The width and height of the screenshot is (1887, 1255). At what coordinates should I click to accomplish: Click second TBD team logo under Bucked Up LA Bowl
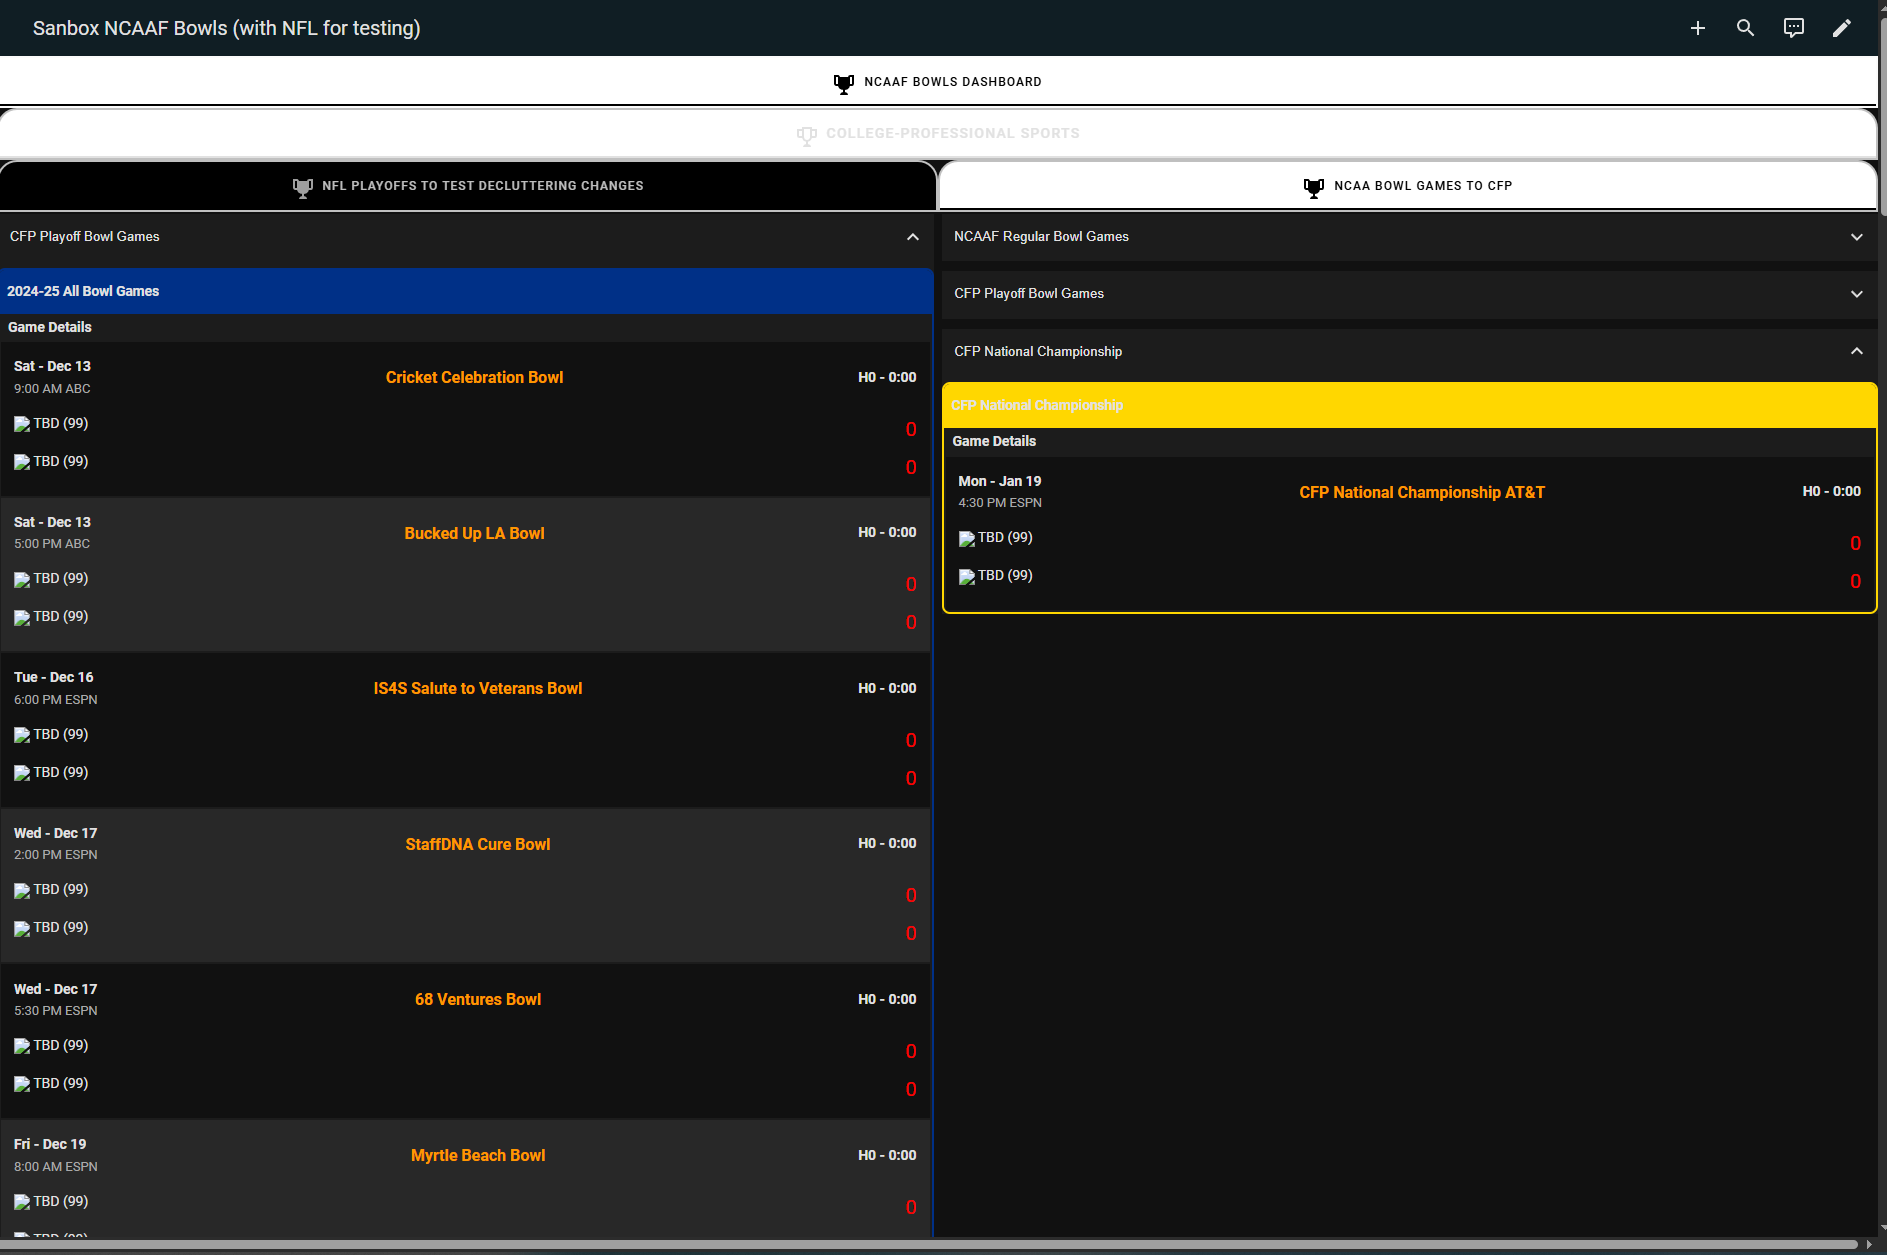point(22,617)
